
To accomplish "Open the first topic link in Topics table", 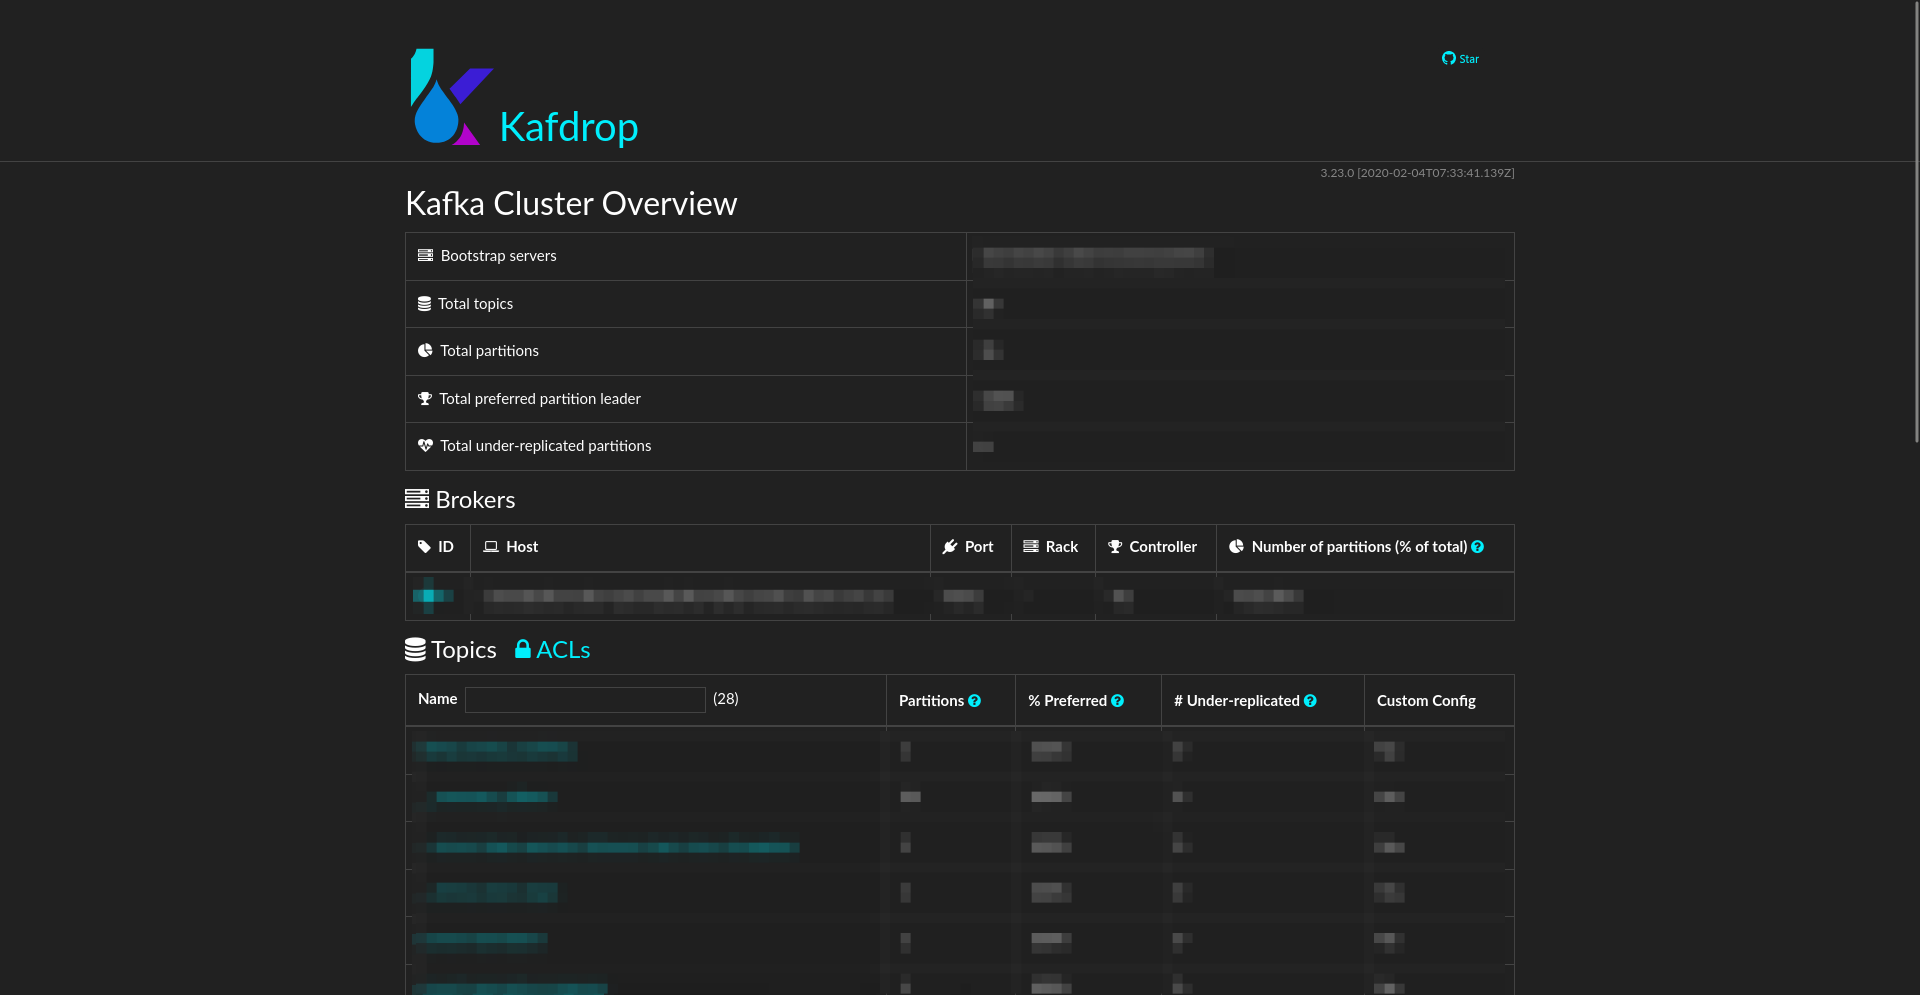I will click(495, 750).
